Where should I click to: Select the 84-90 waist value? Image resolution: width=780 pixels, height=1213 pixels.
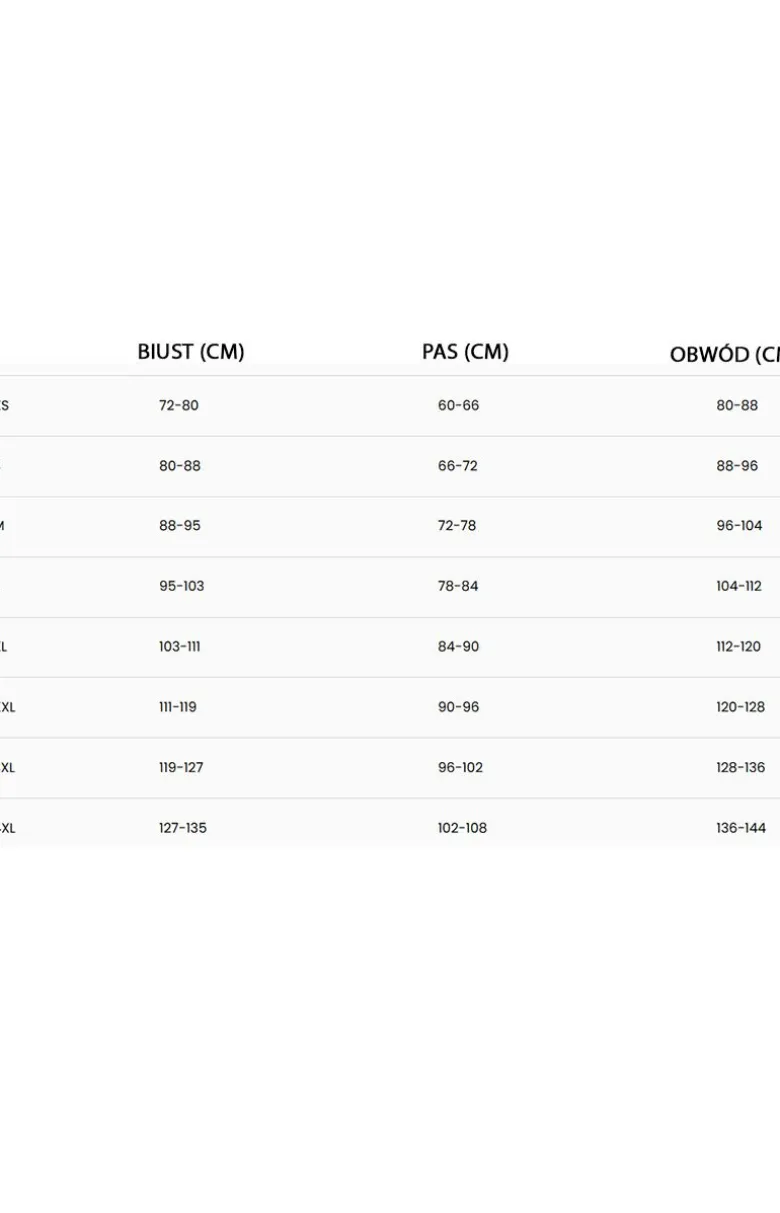coord(458,646)
